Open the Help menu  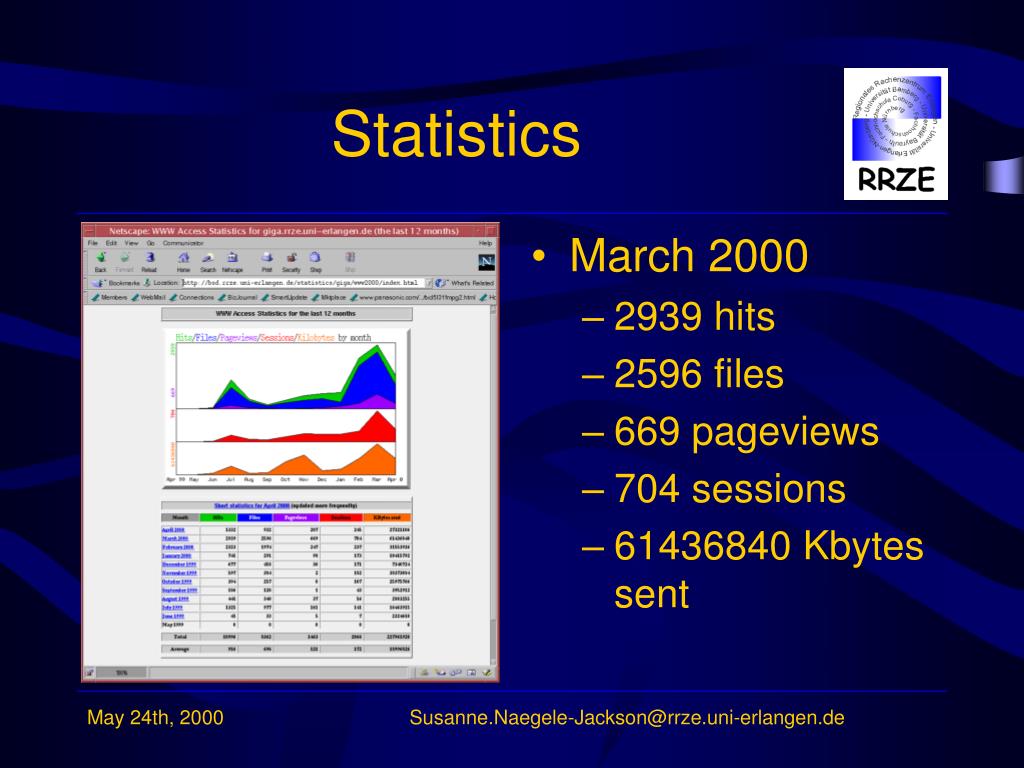[485, 243]
